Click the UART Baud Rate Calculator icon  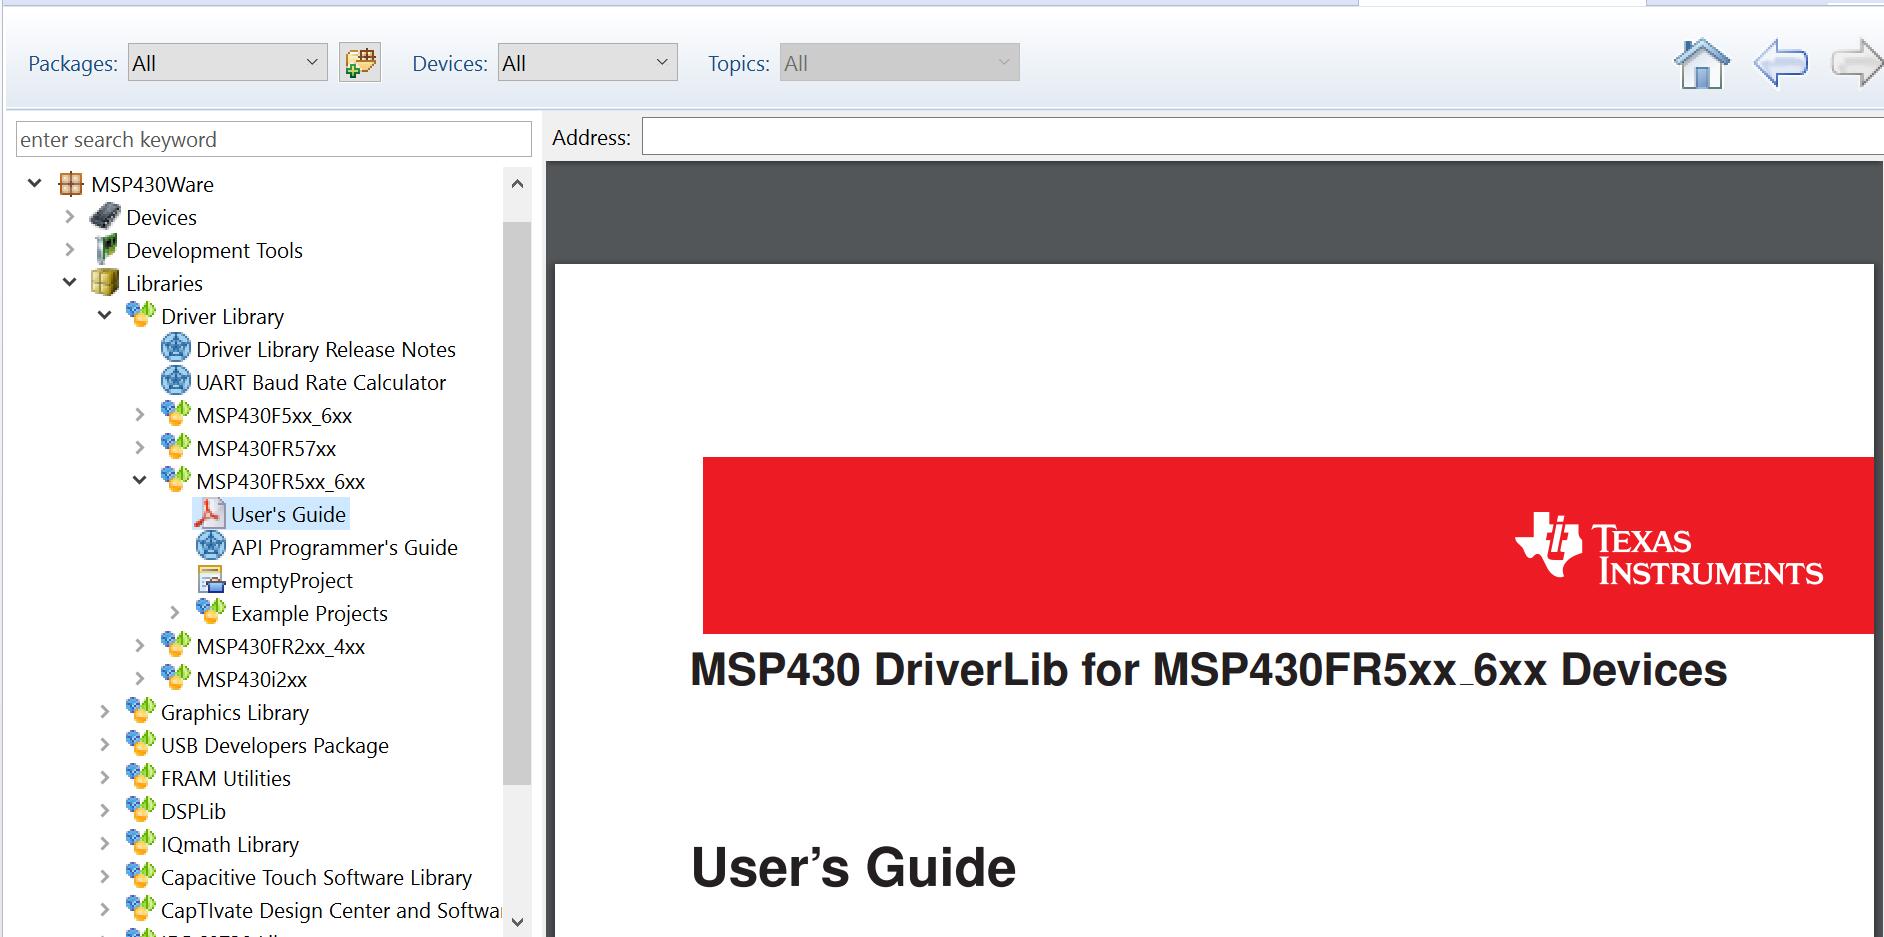click(x=176, y=382)
